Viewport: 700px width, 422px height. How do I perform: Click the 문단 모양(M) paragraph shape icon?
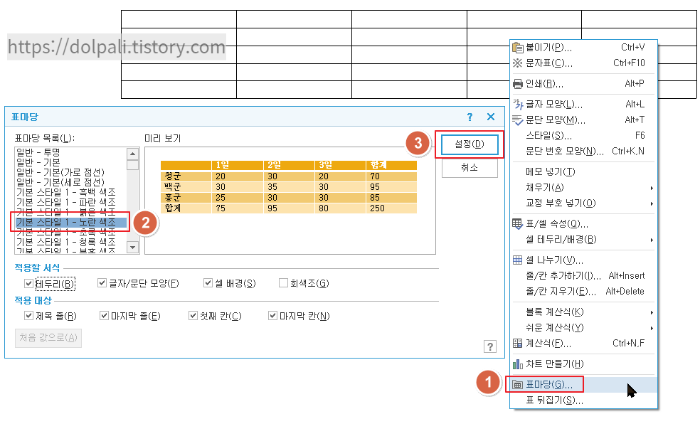tap(517, 120)
